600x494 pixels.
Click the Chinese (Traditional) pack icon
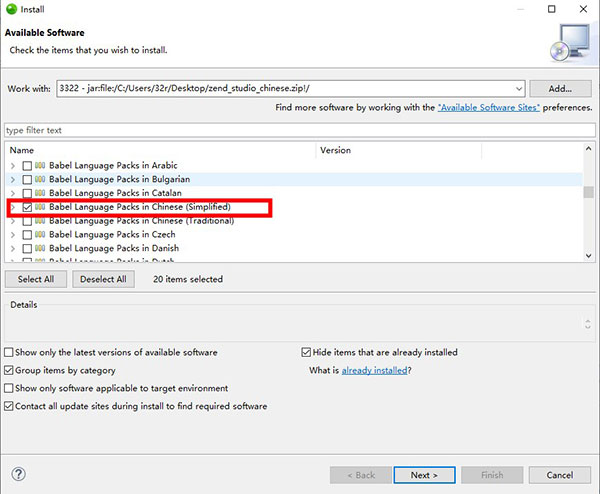pyautogui.click(x=40, y=221)
